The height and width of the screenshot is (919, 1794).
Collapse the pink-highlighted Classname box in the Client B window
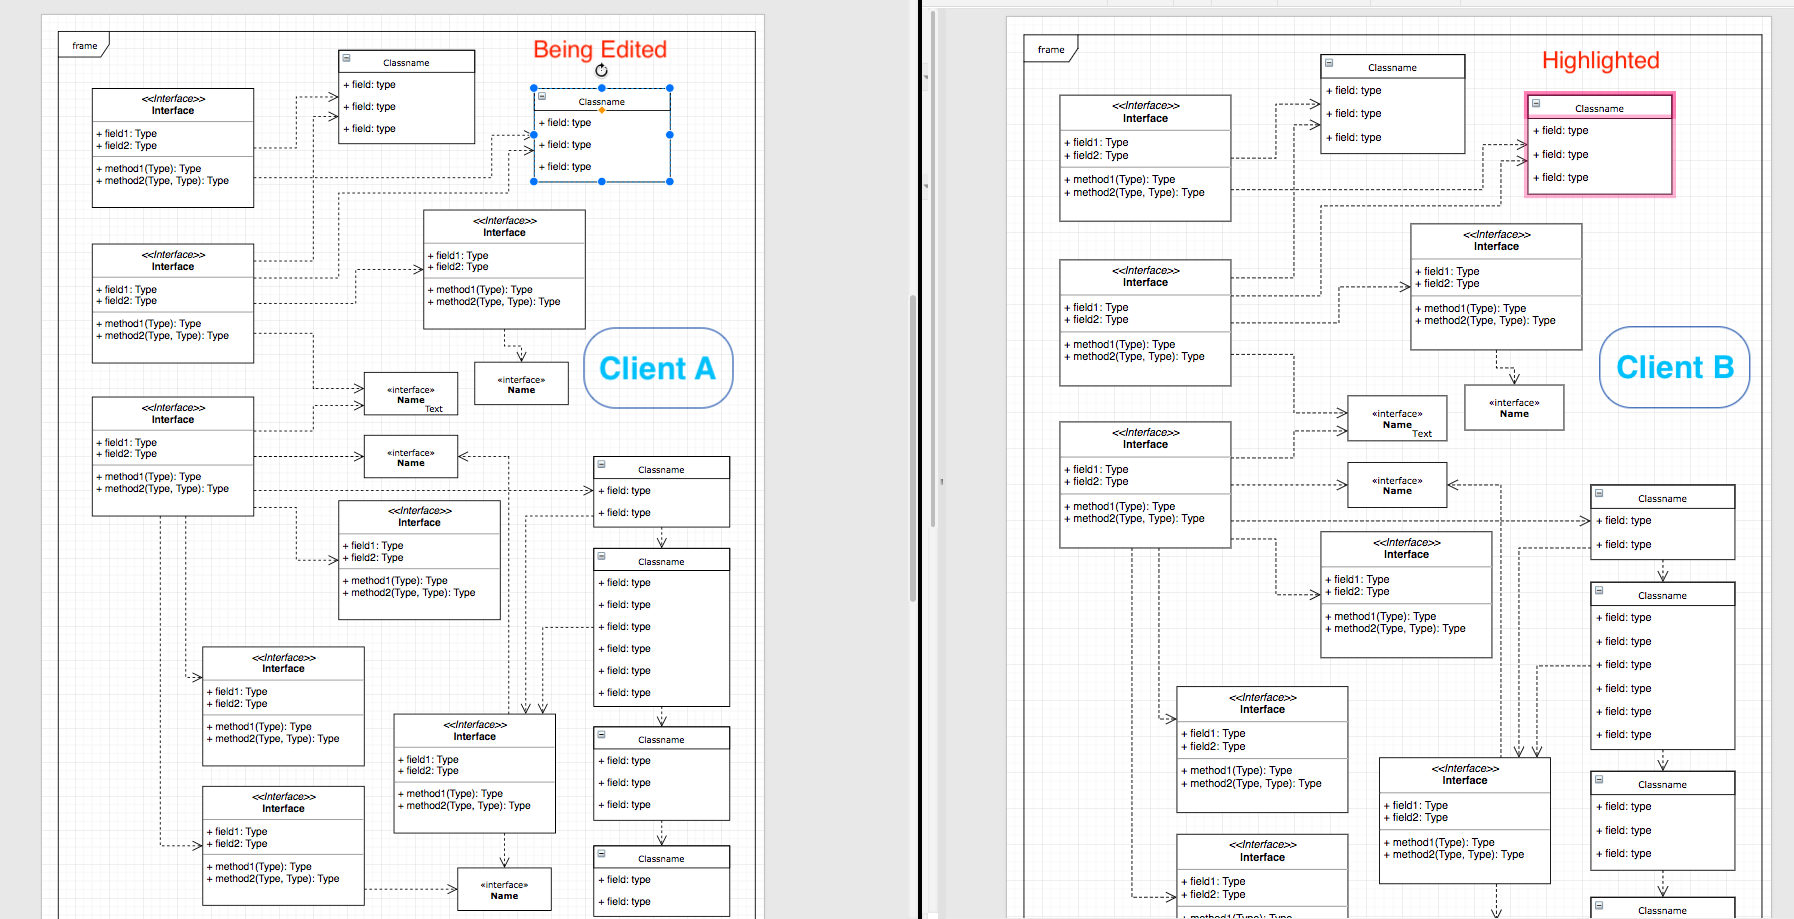click(x=1536, y=103)
